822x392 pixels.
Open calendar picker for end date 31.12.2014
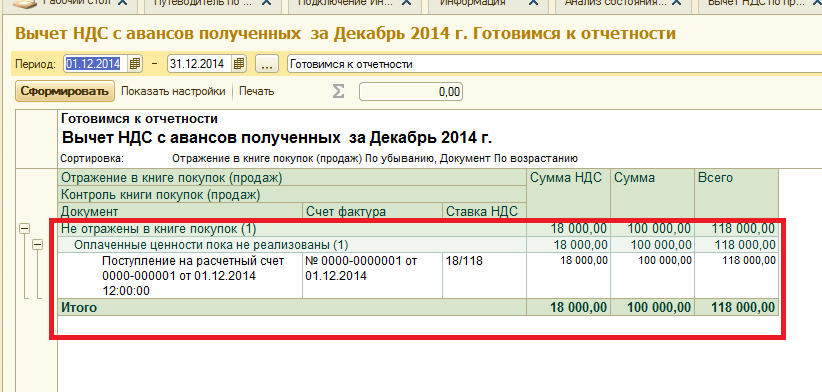pos(239,64)
